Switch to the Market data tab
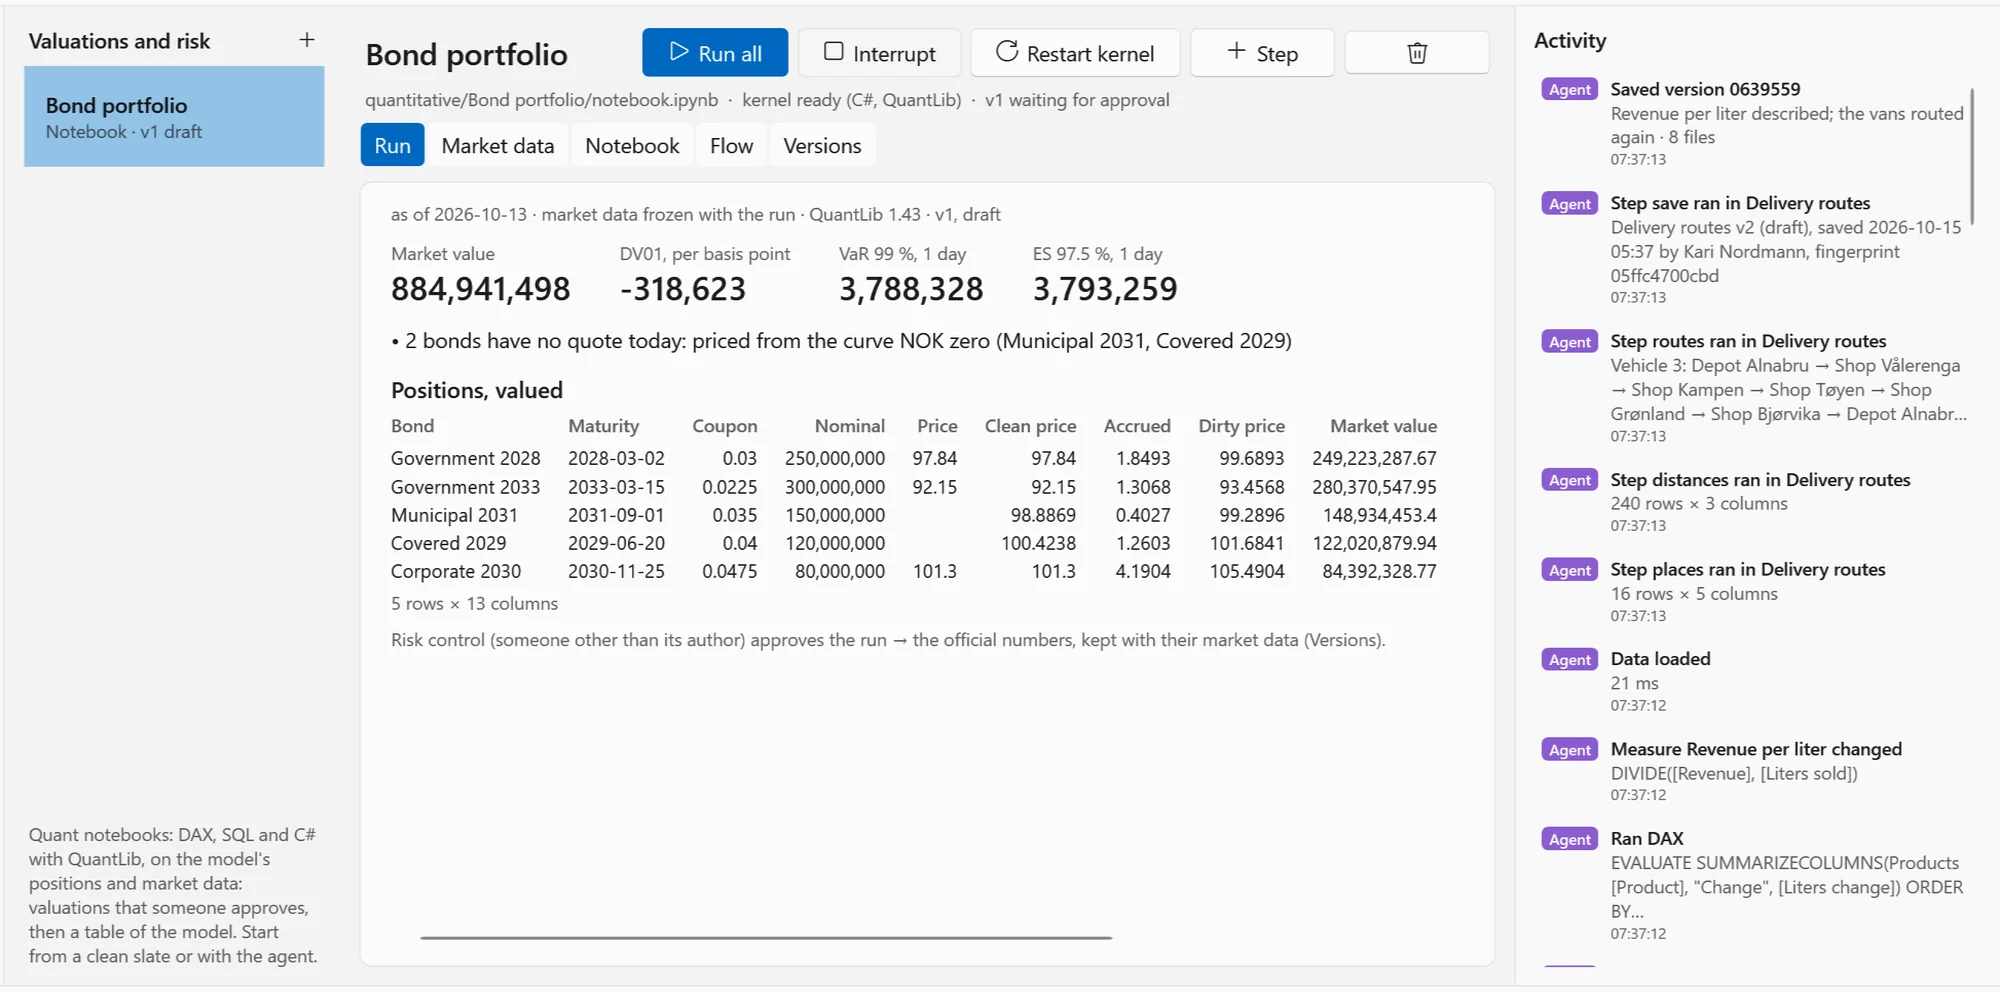2000x992 pixels. (x=498, y=146)
